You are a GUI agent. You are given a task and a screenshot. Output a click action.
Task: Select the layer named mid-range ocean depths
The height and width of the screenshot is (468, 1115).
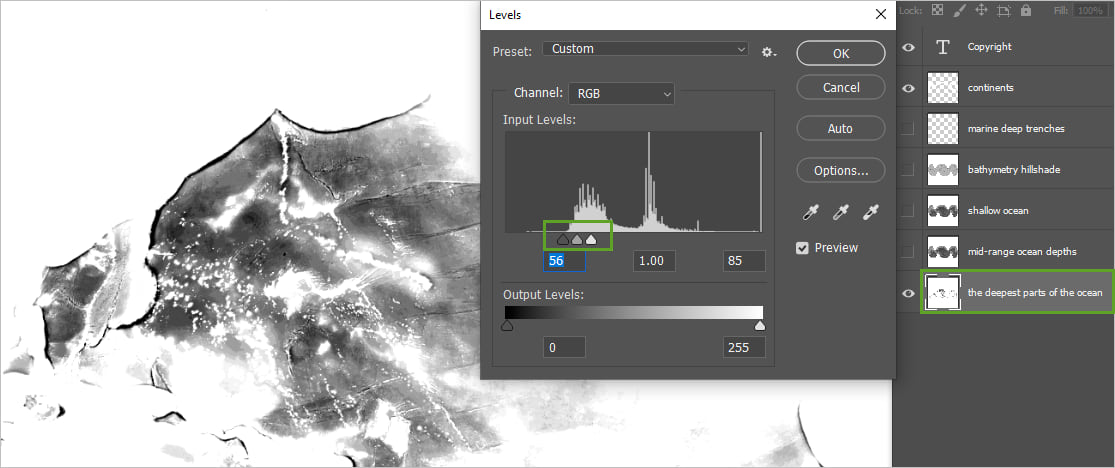1022,251
